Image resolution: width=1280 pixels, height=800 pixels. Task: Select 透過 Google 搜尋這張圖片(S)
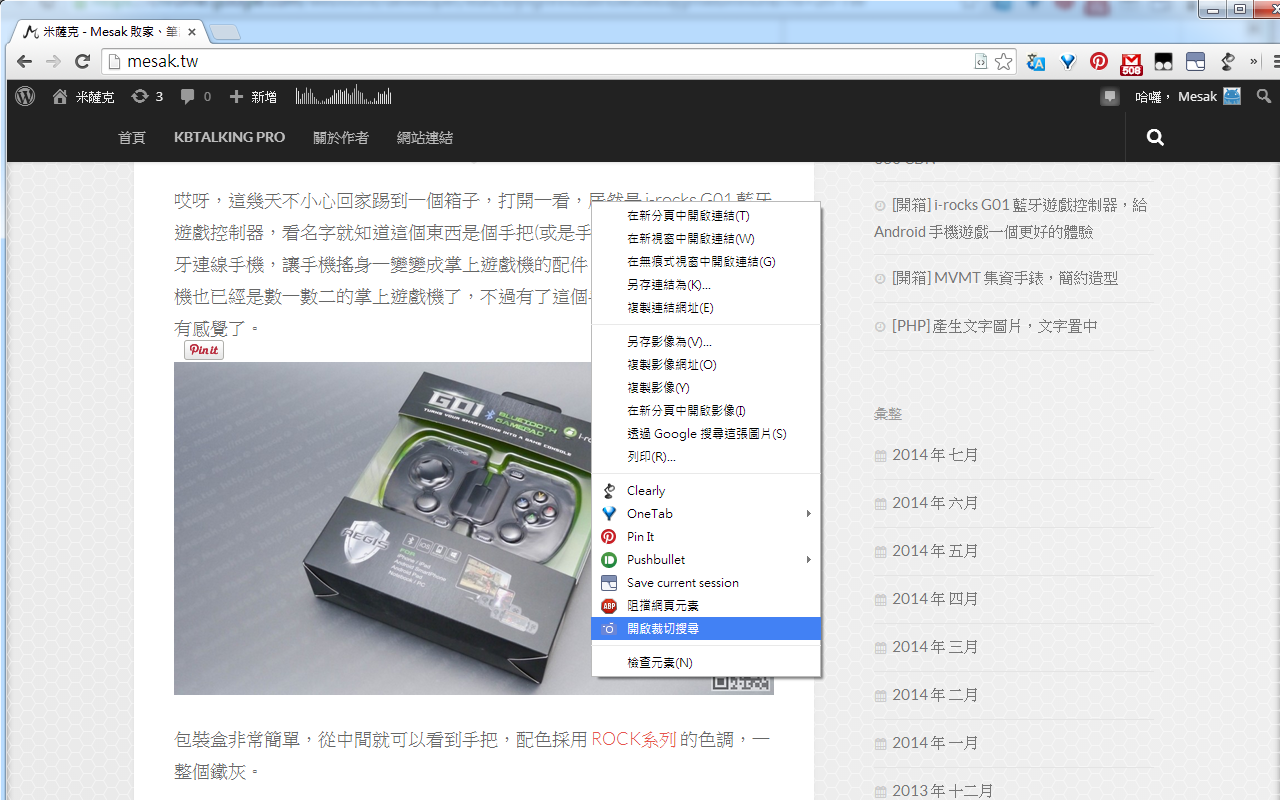[706, 434]
